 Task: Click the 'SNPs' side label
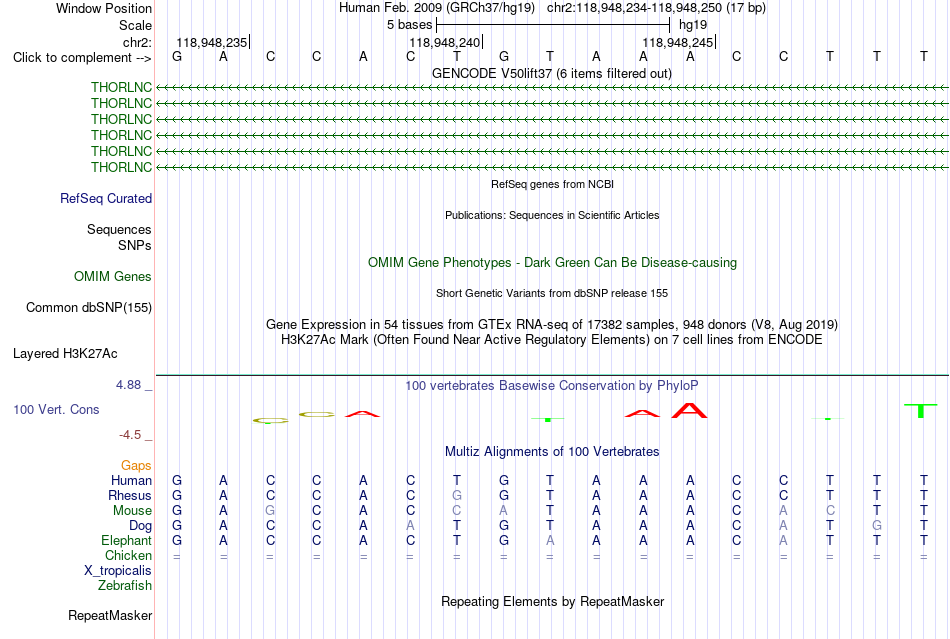135,245
